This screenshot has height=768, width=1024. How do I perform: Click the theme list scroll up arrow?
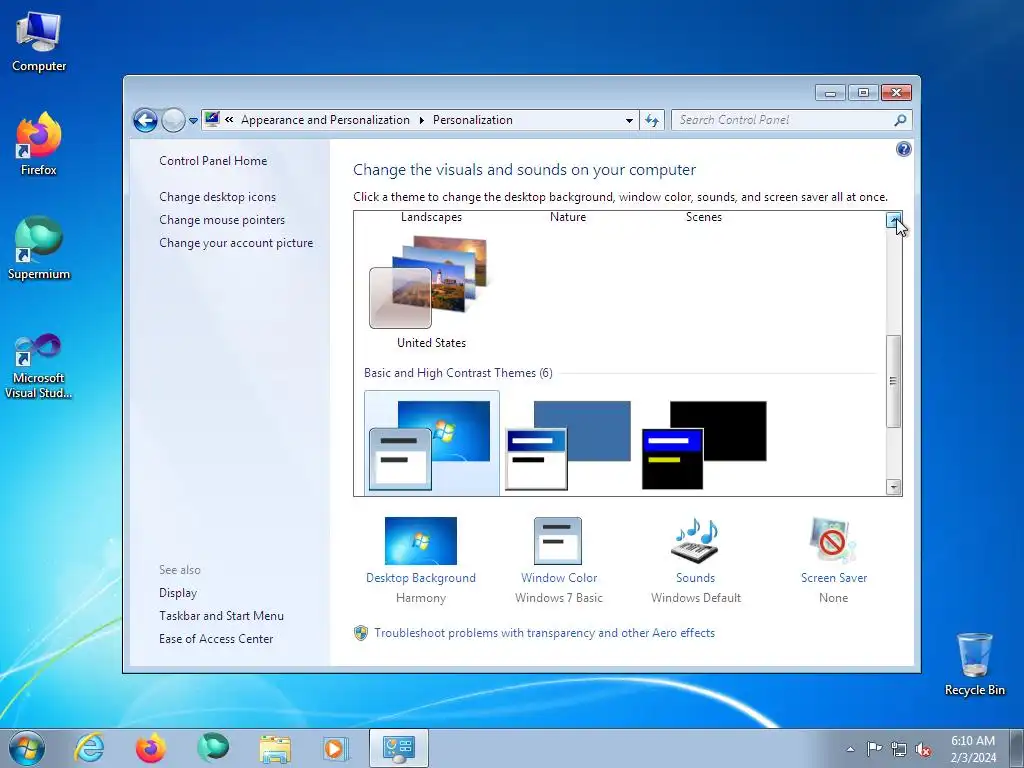(893, 220)
